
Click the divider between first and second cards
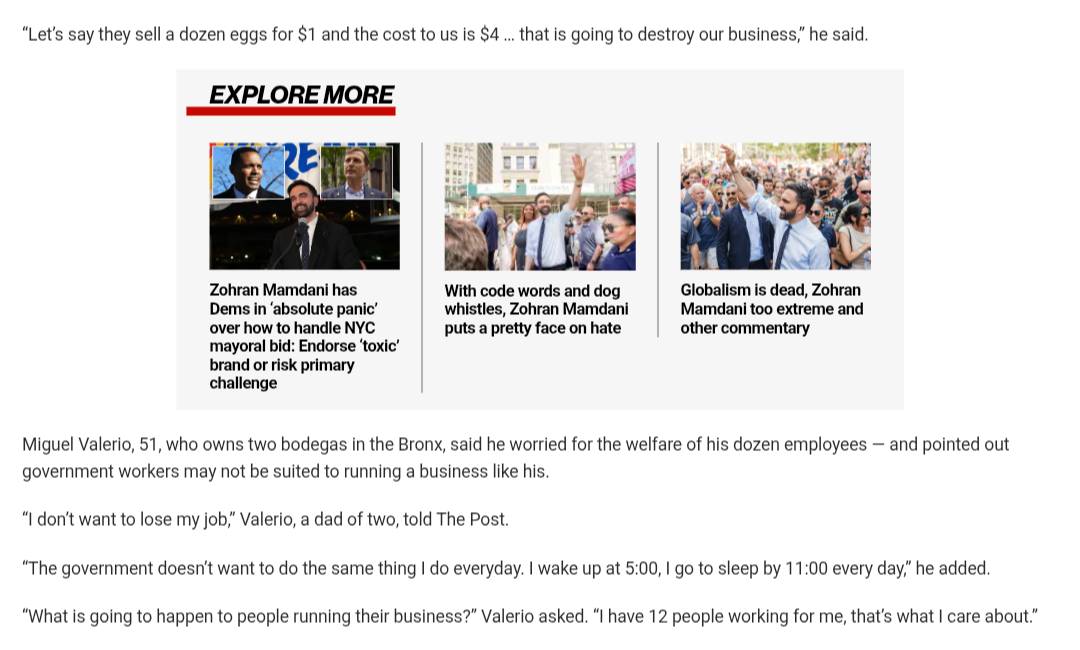click(422, 267)
